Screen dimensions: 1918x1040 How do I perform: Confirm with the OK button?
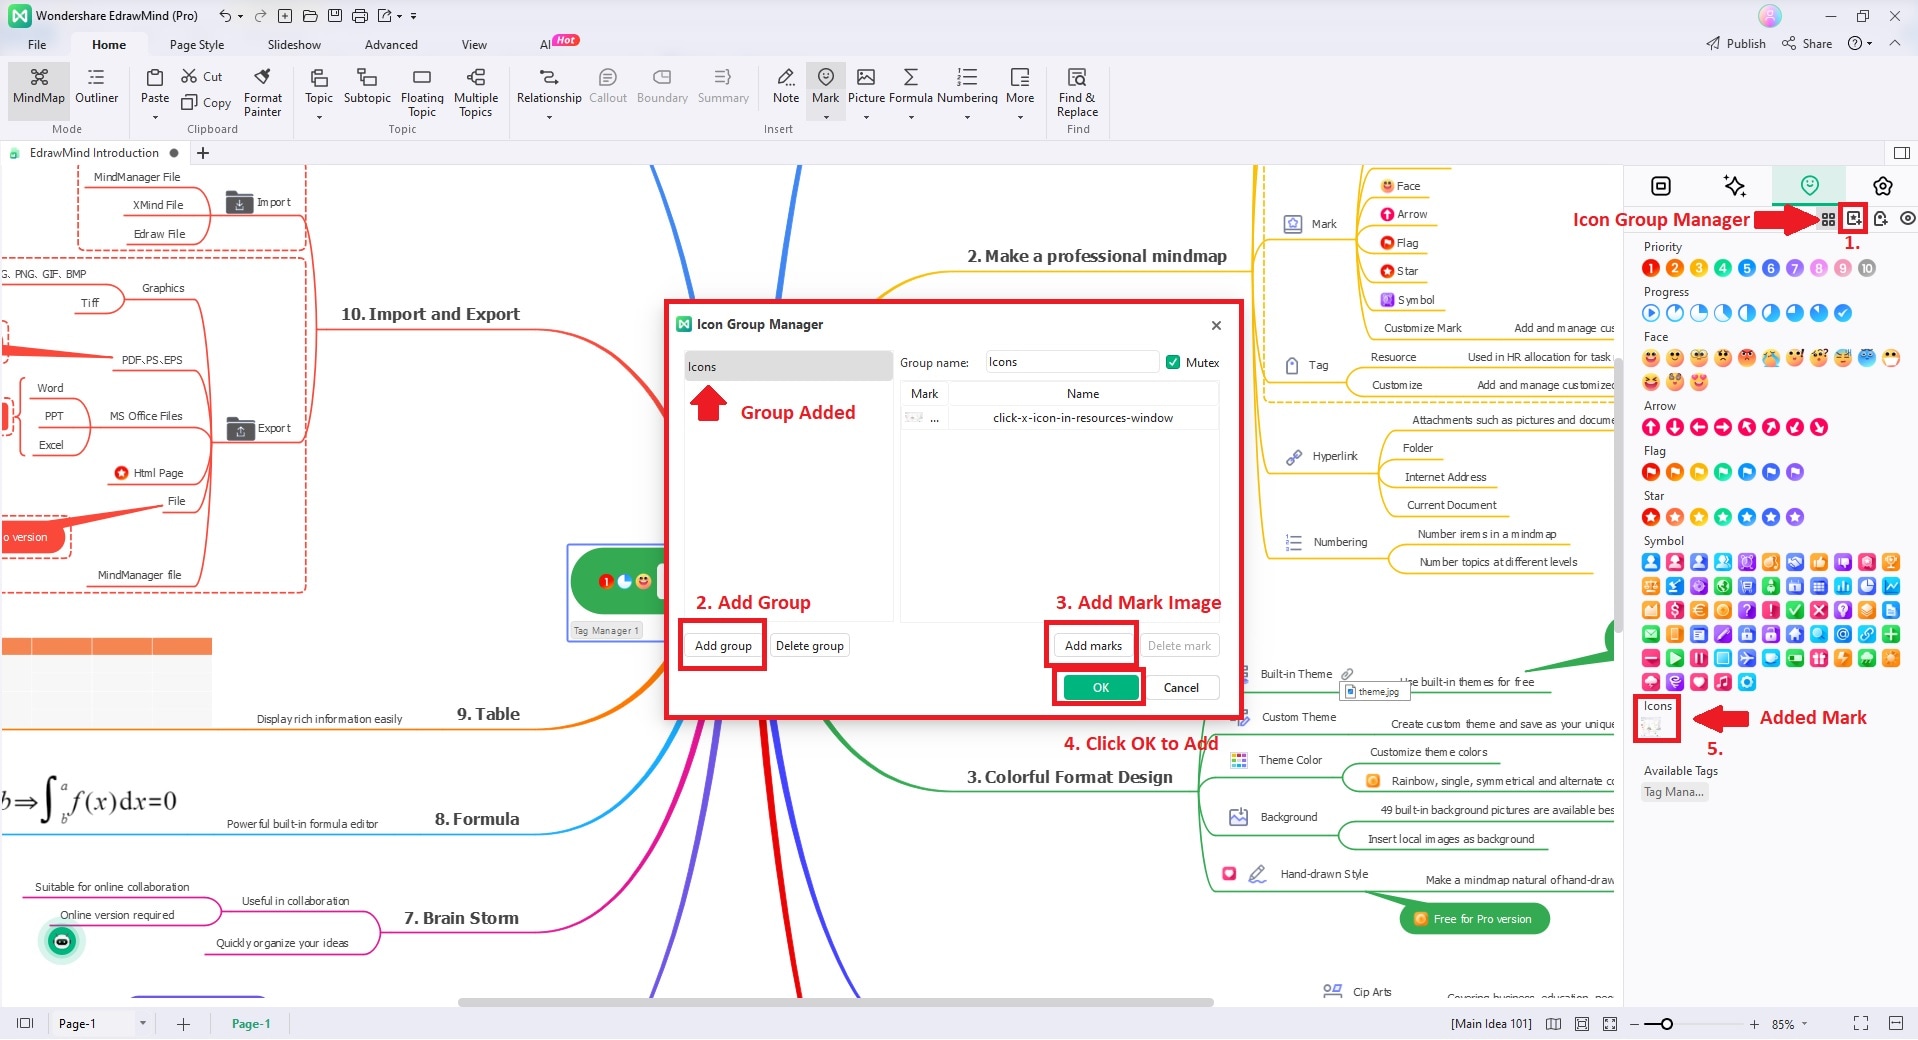point(1101,688)
